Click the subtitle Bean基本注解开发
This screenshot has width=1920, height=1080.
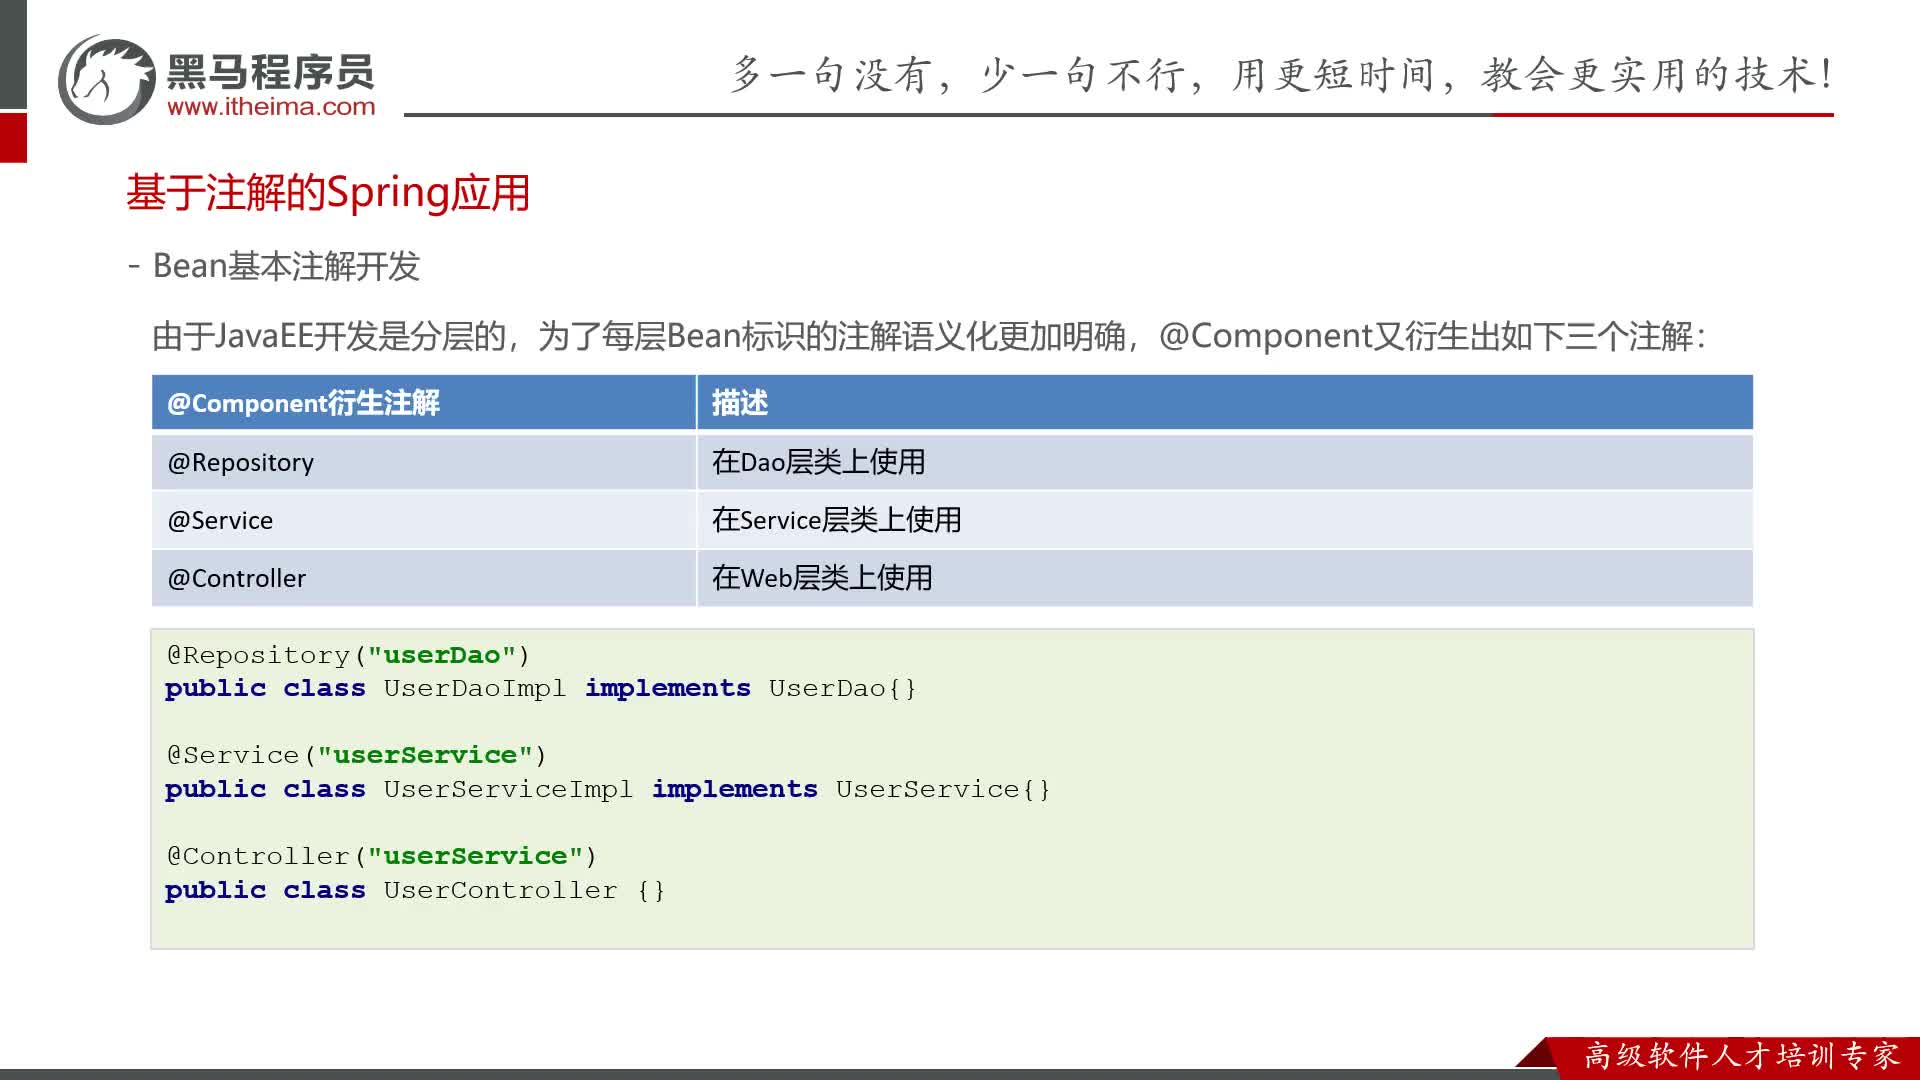click(286, 266)
